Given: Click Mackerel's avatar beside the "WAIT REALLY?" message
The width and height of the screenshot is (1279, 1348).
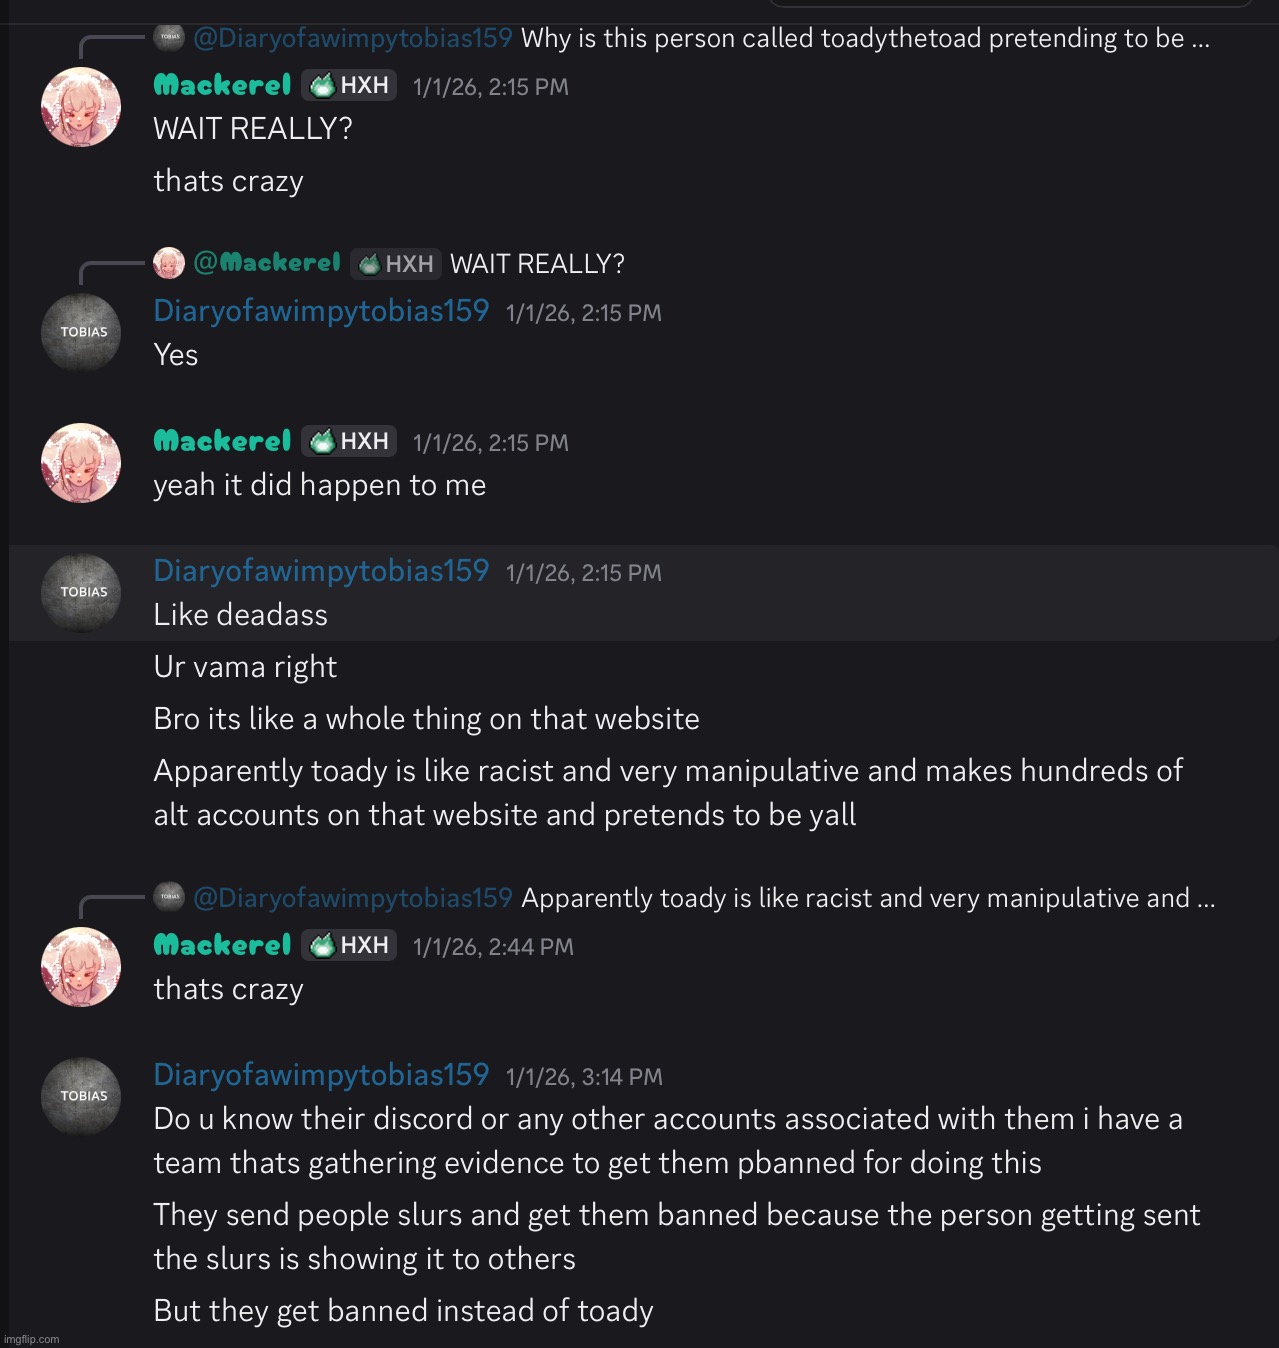Looking at the screenshot, I should [81, 107].
